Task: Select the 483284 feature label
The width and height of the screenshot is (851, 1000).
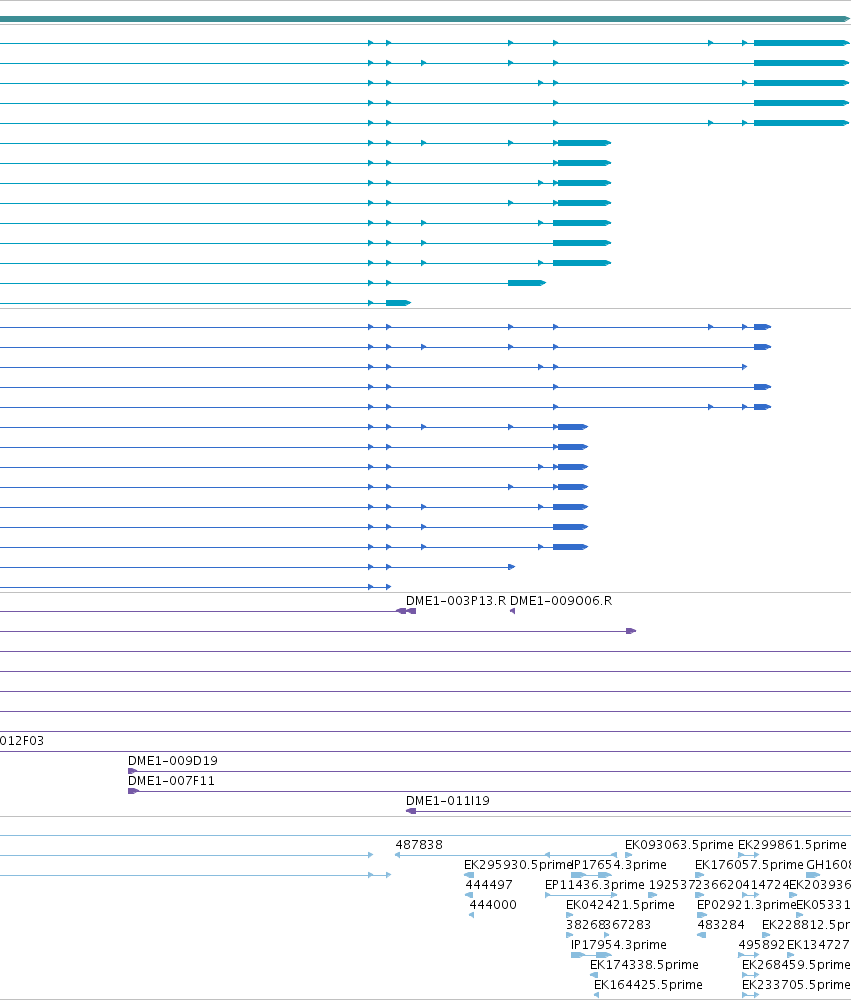Action: 721,925
